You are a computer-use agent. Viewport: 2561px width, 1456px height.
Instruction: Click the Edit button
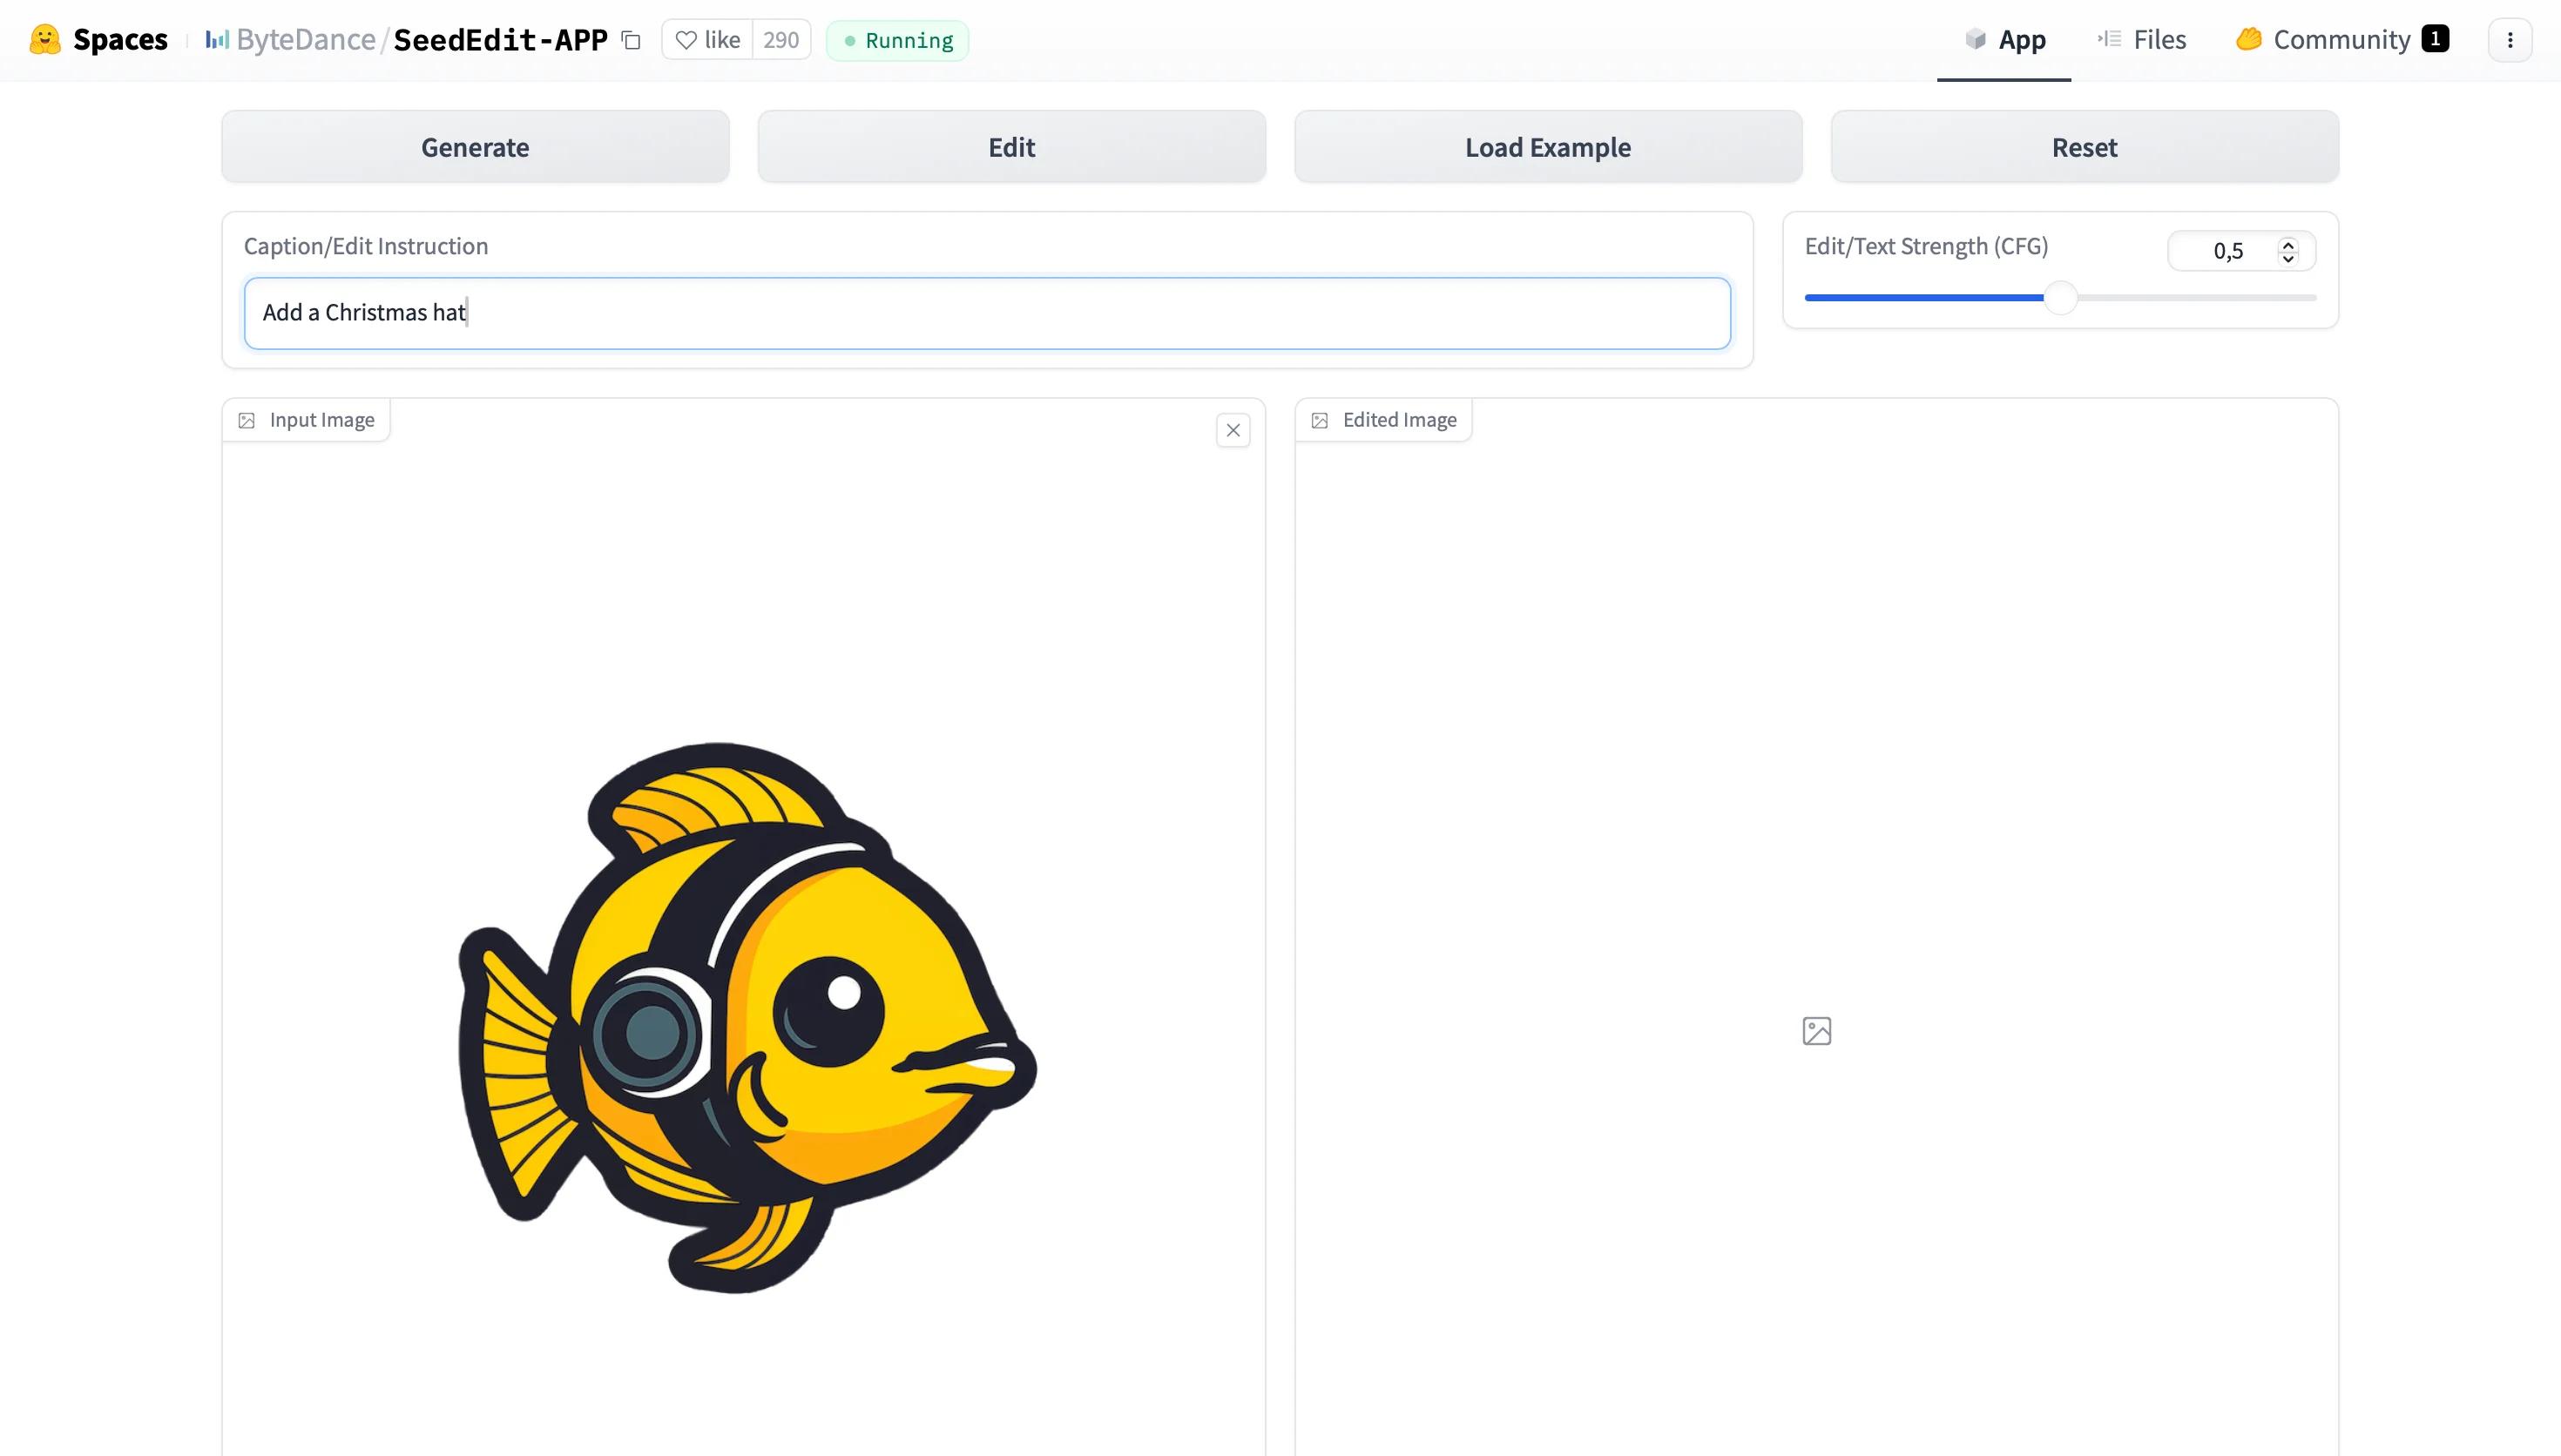tap(1011, 147)
